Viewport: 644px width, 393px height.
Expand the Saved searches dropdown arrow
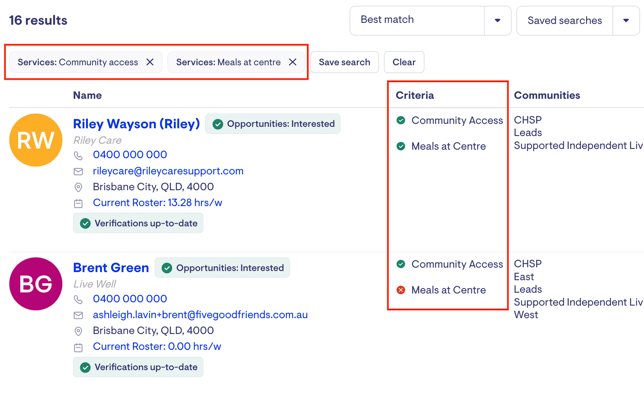626,21
